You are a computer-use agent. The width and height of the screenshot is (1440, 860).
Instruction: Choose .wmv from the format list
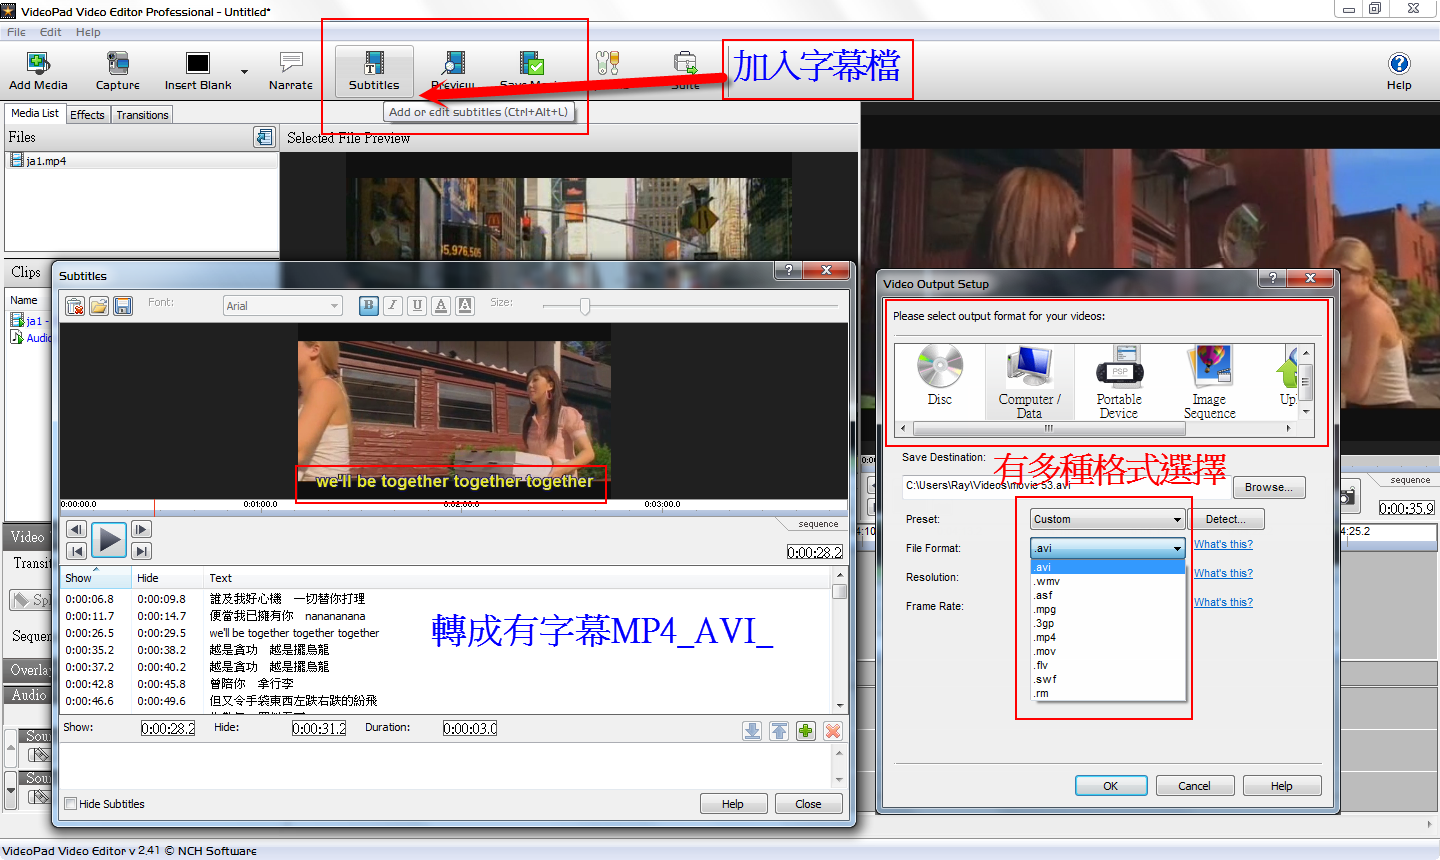click(x=1108, y=582)
